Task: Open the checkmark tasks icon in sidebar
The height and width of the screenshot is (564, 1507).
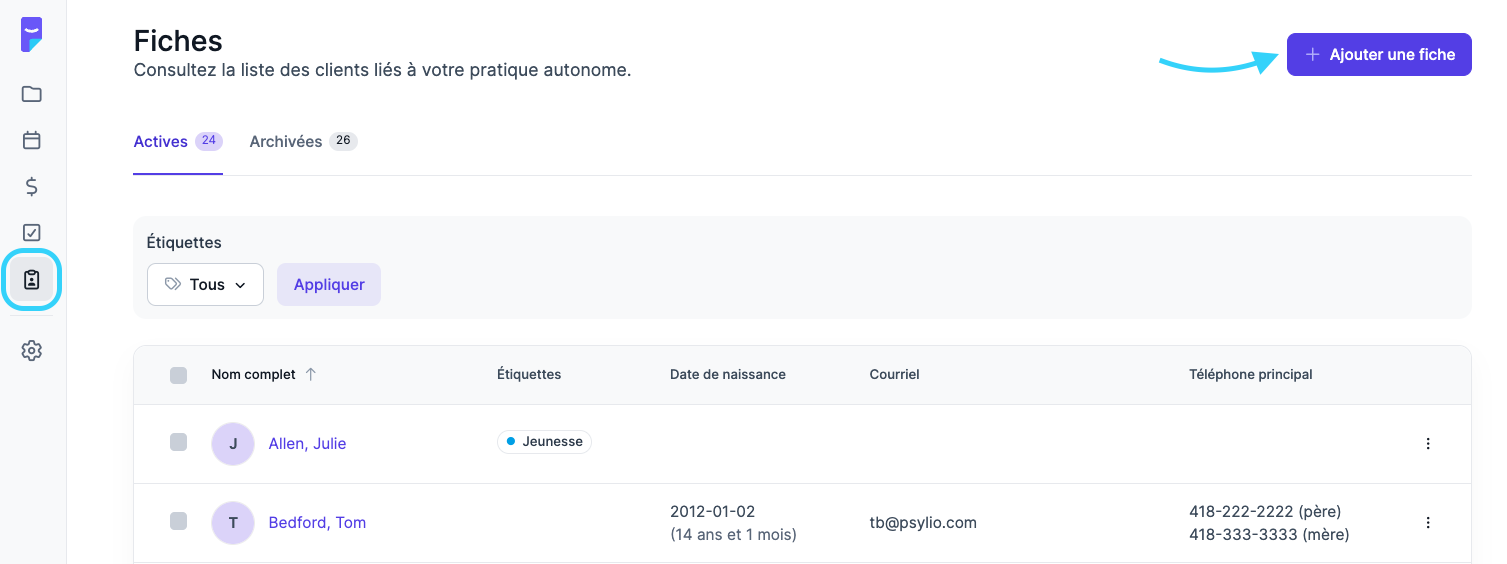Action: (32, 232)
